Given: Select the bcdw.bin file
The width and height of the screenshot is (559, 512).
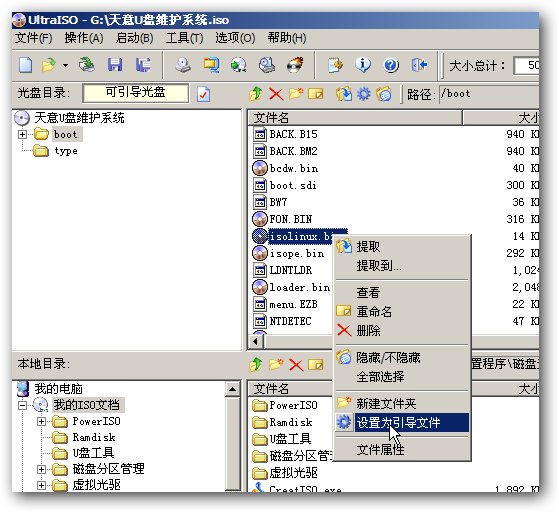Looking at the screenshot, I should [294, 168].
